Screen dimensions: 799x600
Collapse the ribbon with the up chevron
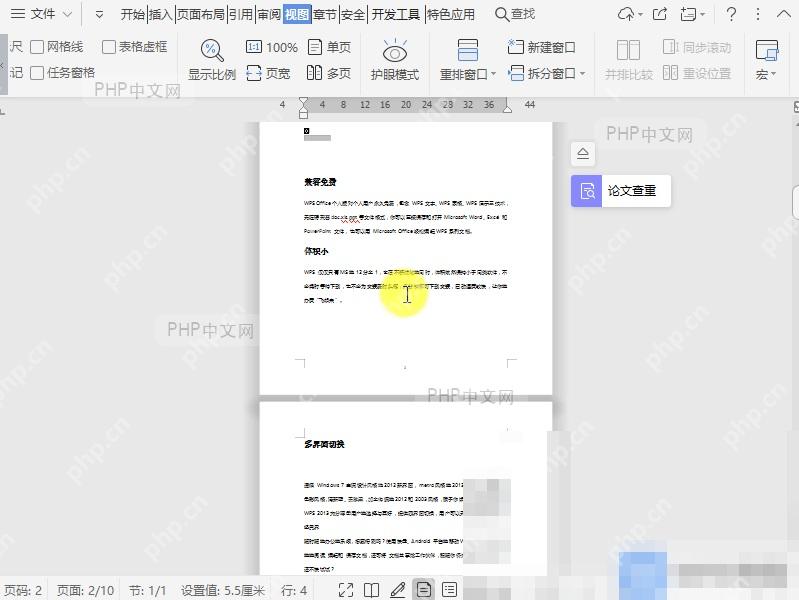coord(783,14)
